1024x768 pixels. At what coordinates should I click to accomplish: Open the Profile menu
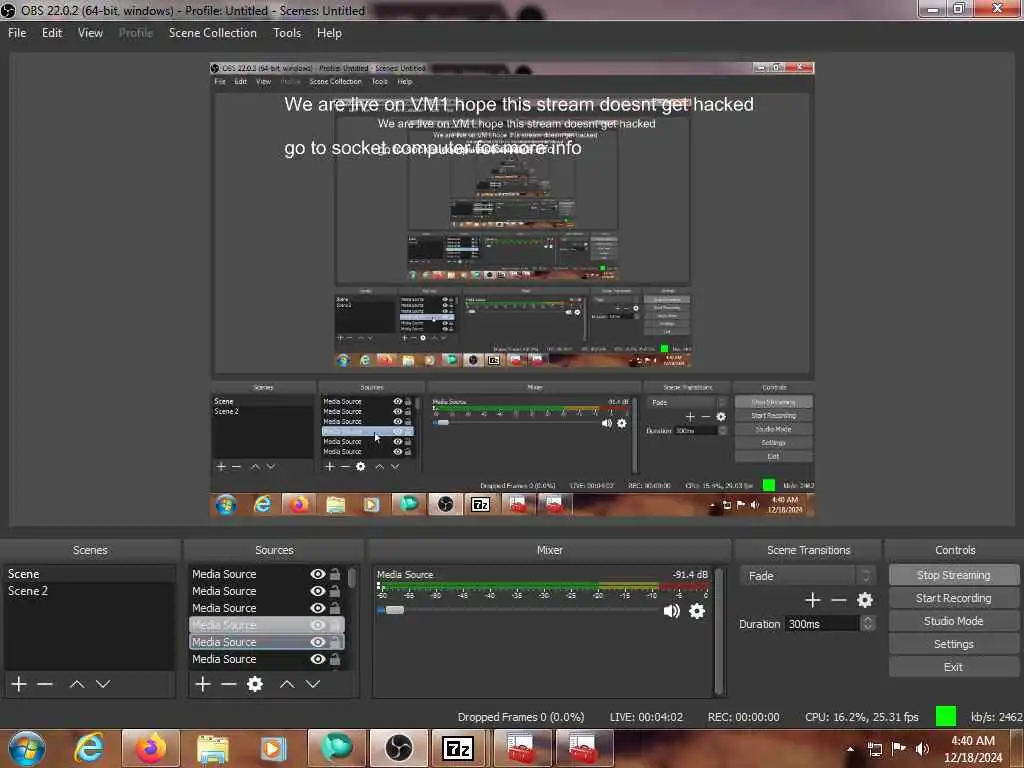point(136,33)
